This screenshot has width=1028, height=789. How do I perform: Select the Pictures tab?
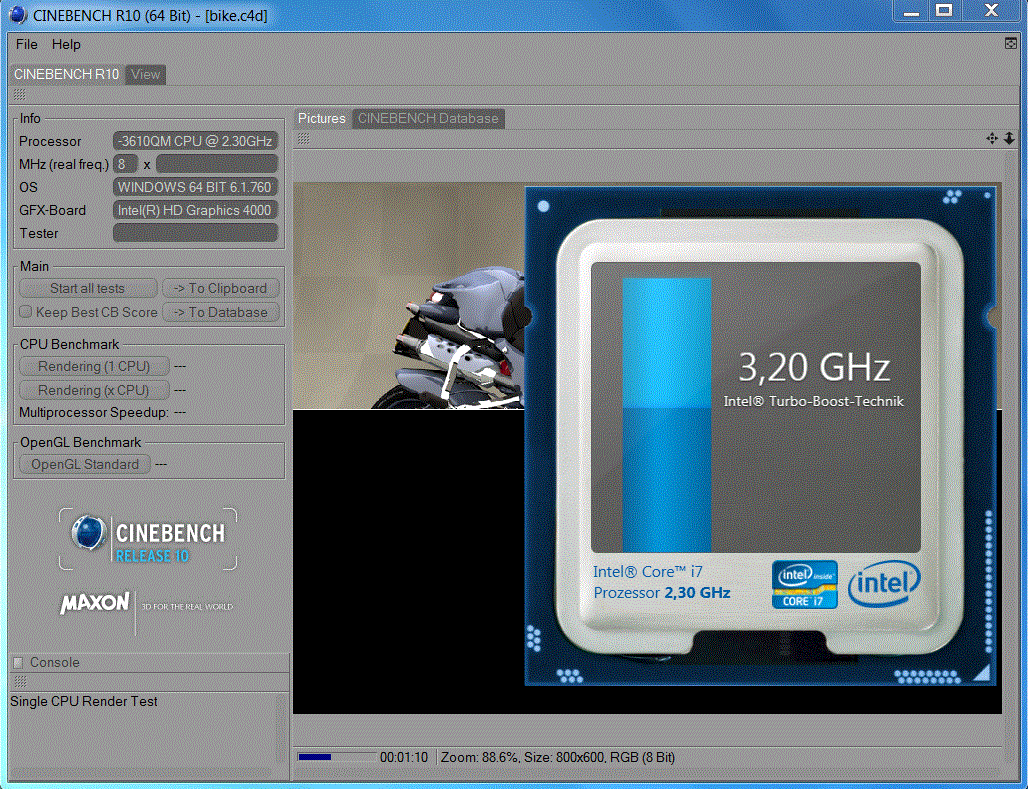coord(322,119)
